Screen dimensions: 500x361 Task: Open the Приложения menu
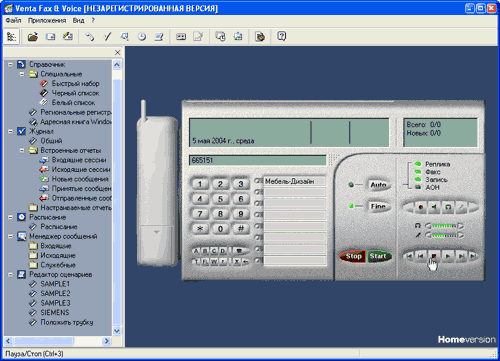(47, 20)
